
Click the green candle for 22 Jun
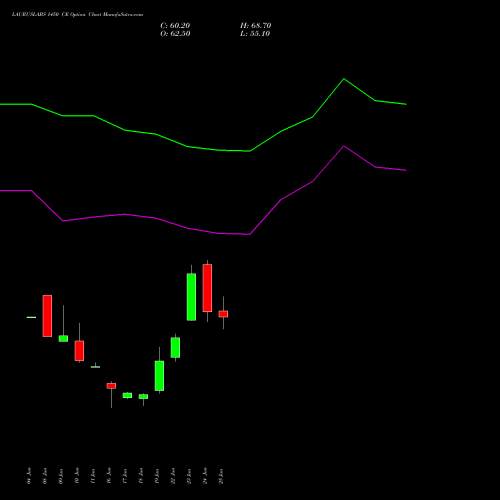pyautogui.click(x=175, y=348)
